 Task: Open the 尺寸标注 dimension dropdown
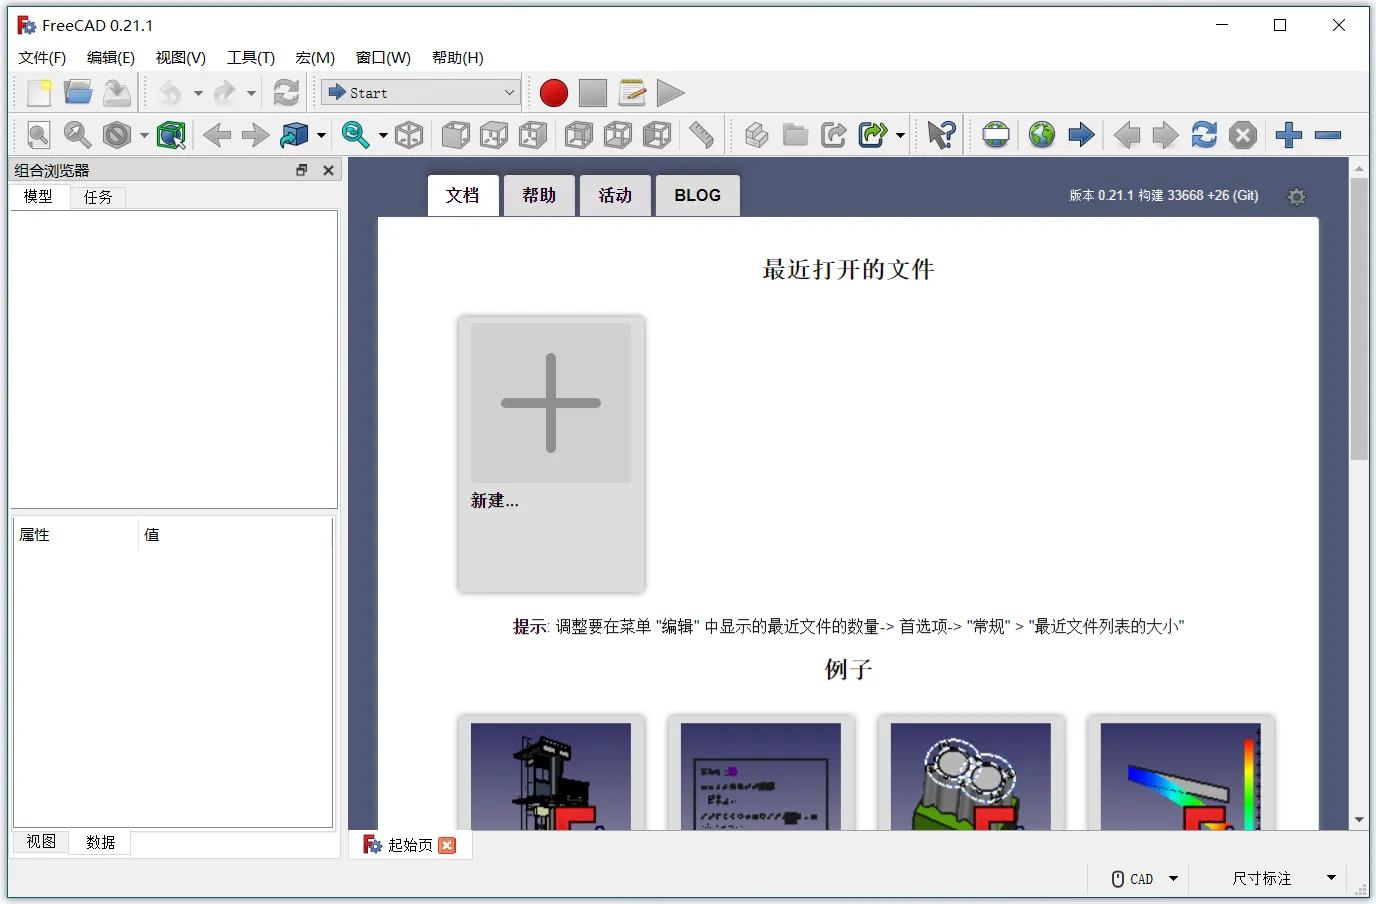(1283, 879)
